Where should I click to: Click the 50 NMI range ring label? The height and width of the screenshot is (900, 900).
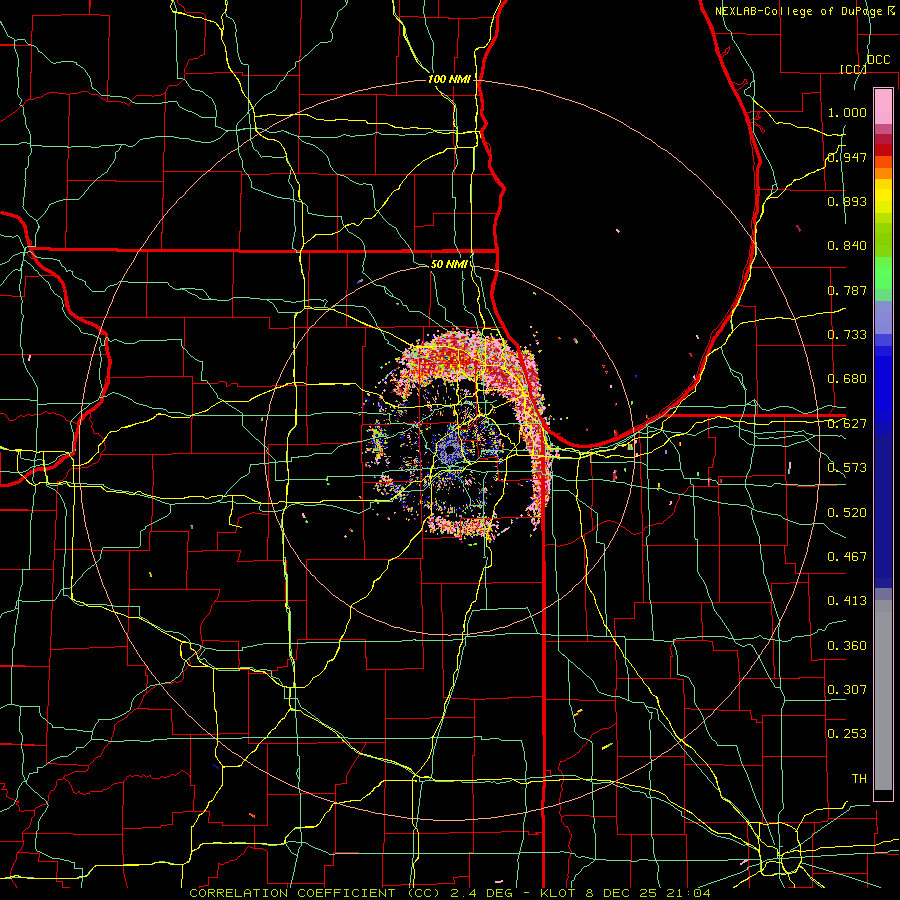[449, 264]
